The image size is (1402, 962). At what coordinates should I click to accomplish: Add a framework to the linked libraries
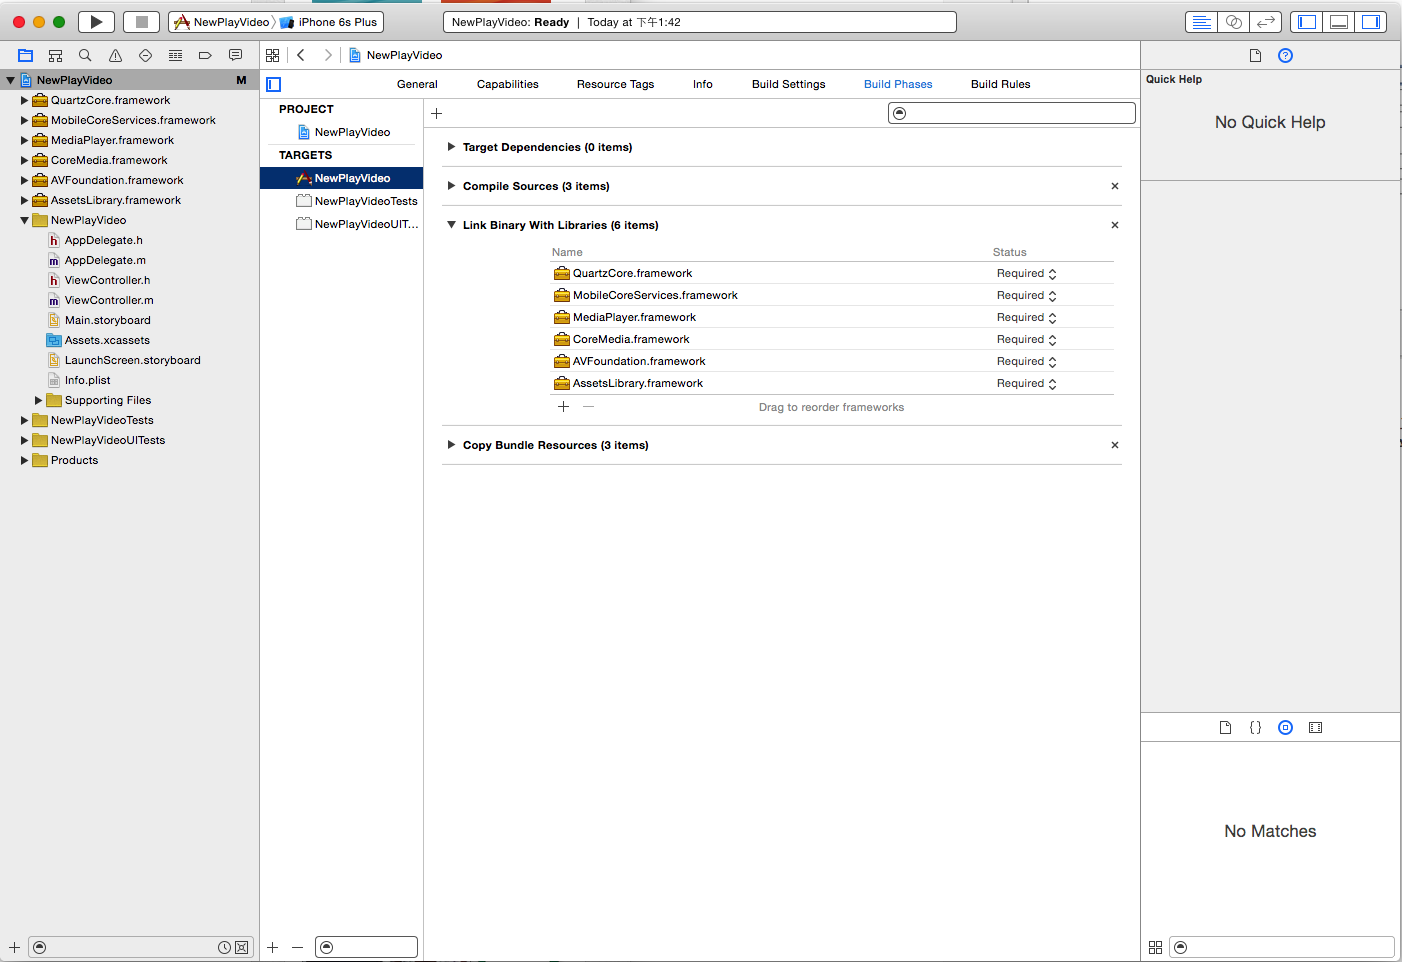[x=564, y=407]
